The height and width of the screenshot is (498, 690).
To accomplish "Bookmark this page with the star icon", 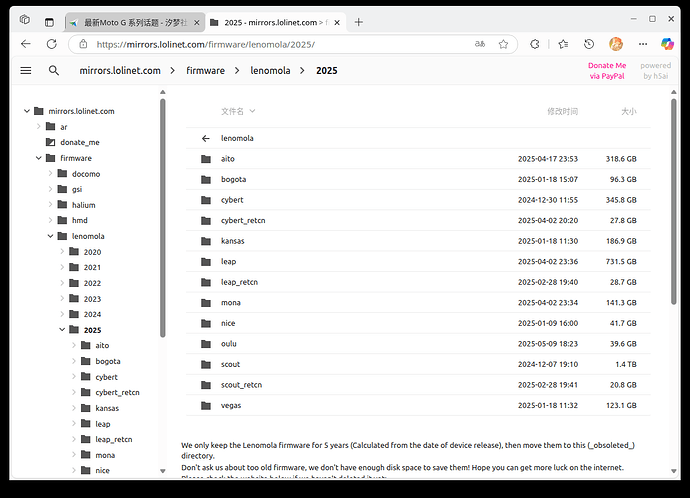I will click(x=503, y=44).
